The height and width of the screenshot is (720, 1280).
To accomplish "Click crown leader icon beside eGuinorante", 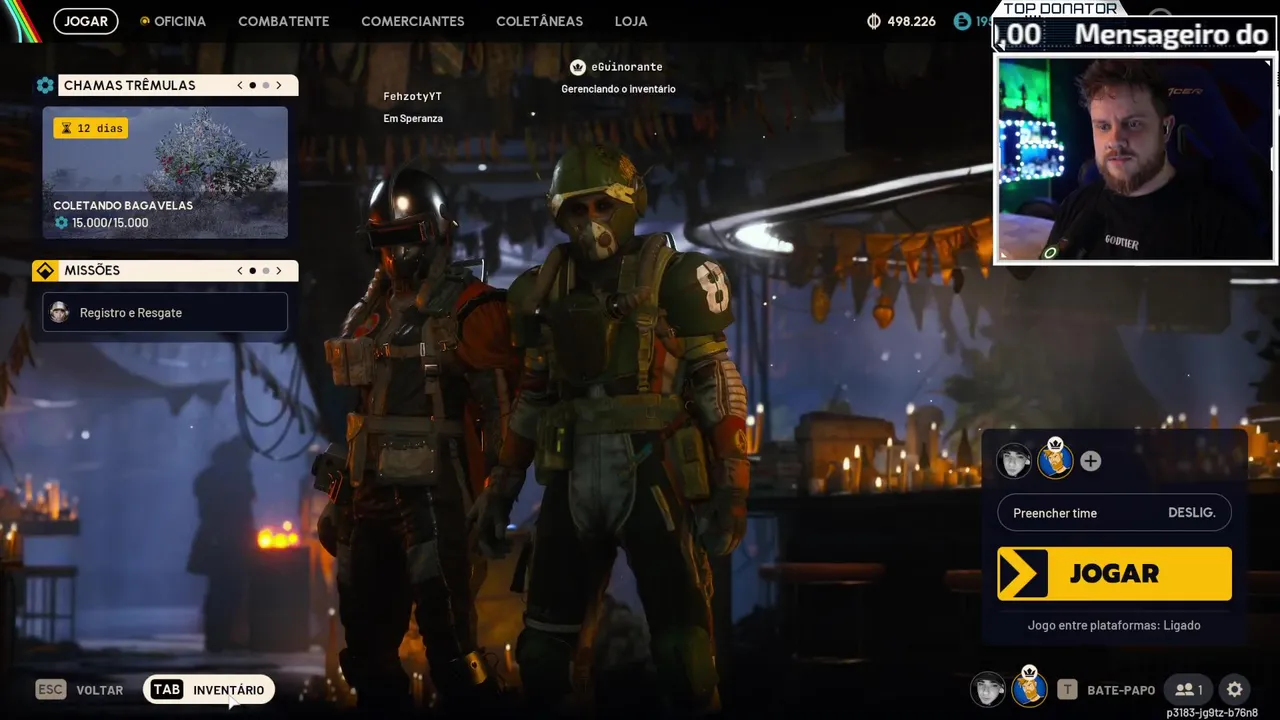I will pos(577,67).
